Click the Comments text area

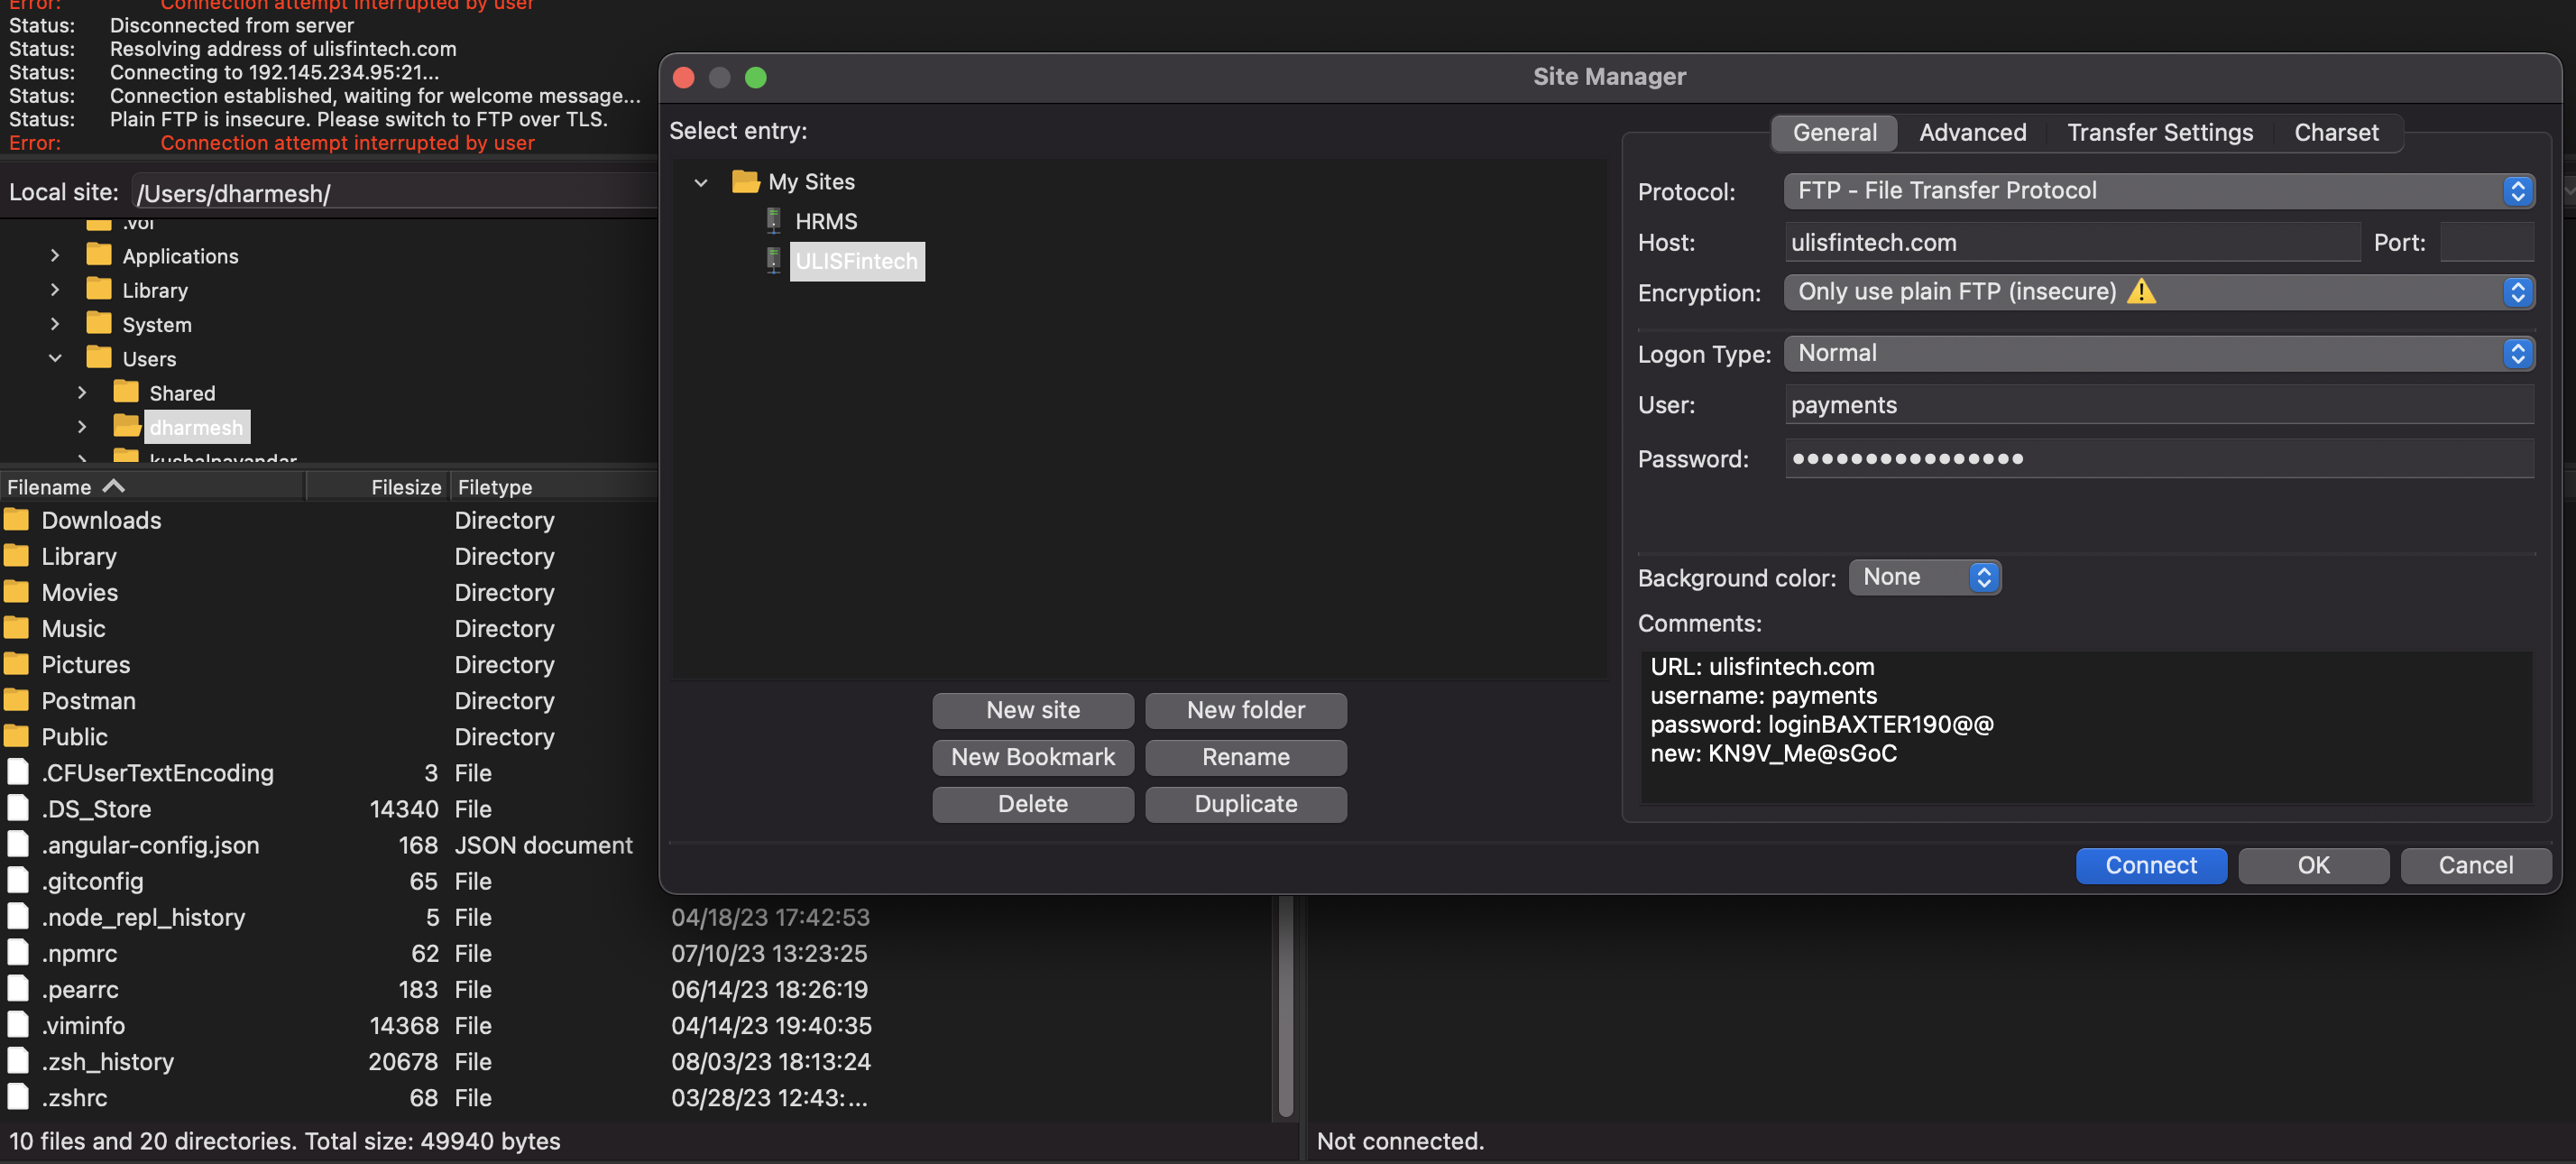coord(2086,726)
